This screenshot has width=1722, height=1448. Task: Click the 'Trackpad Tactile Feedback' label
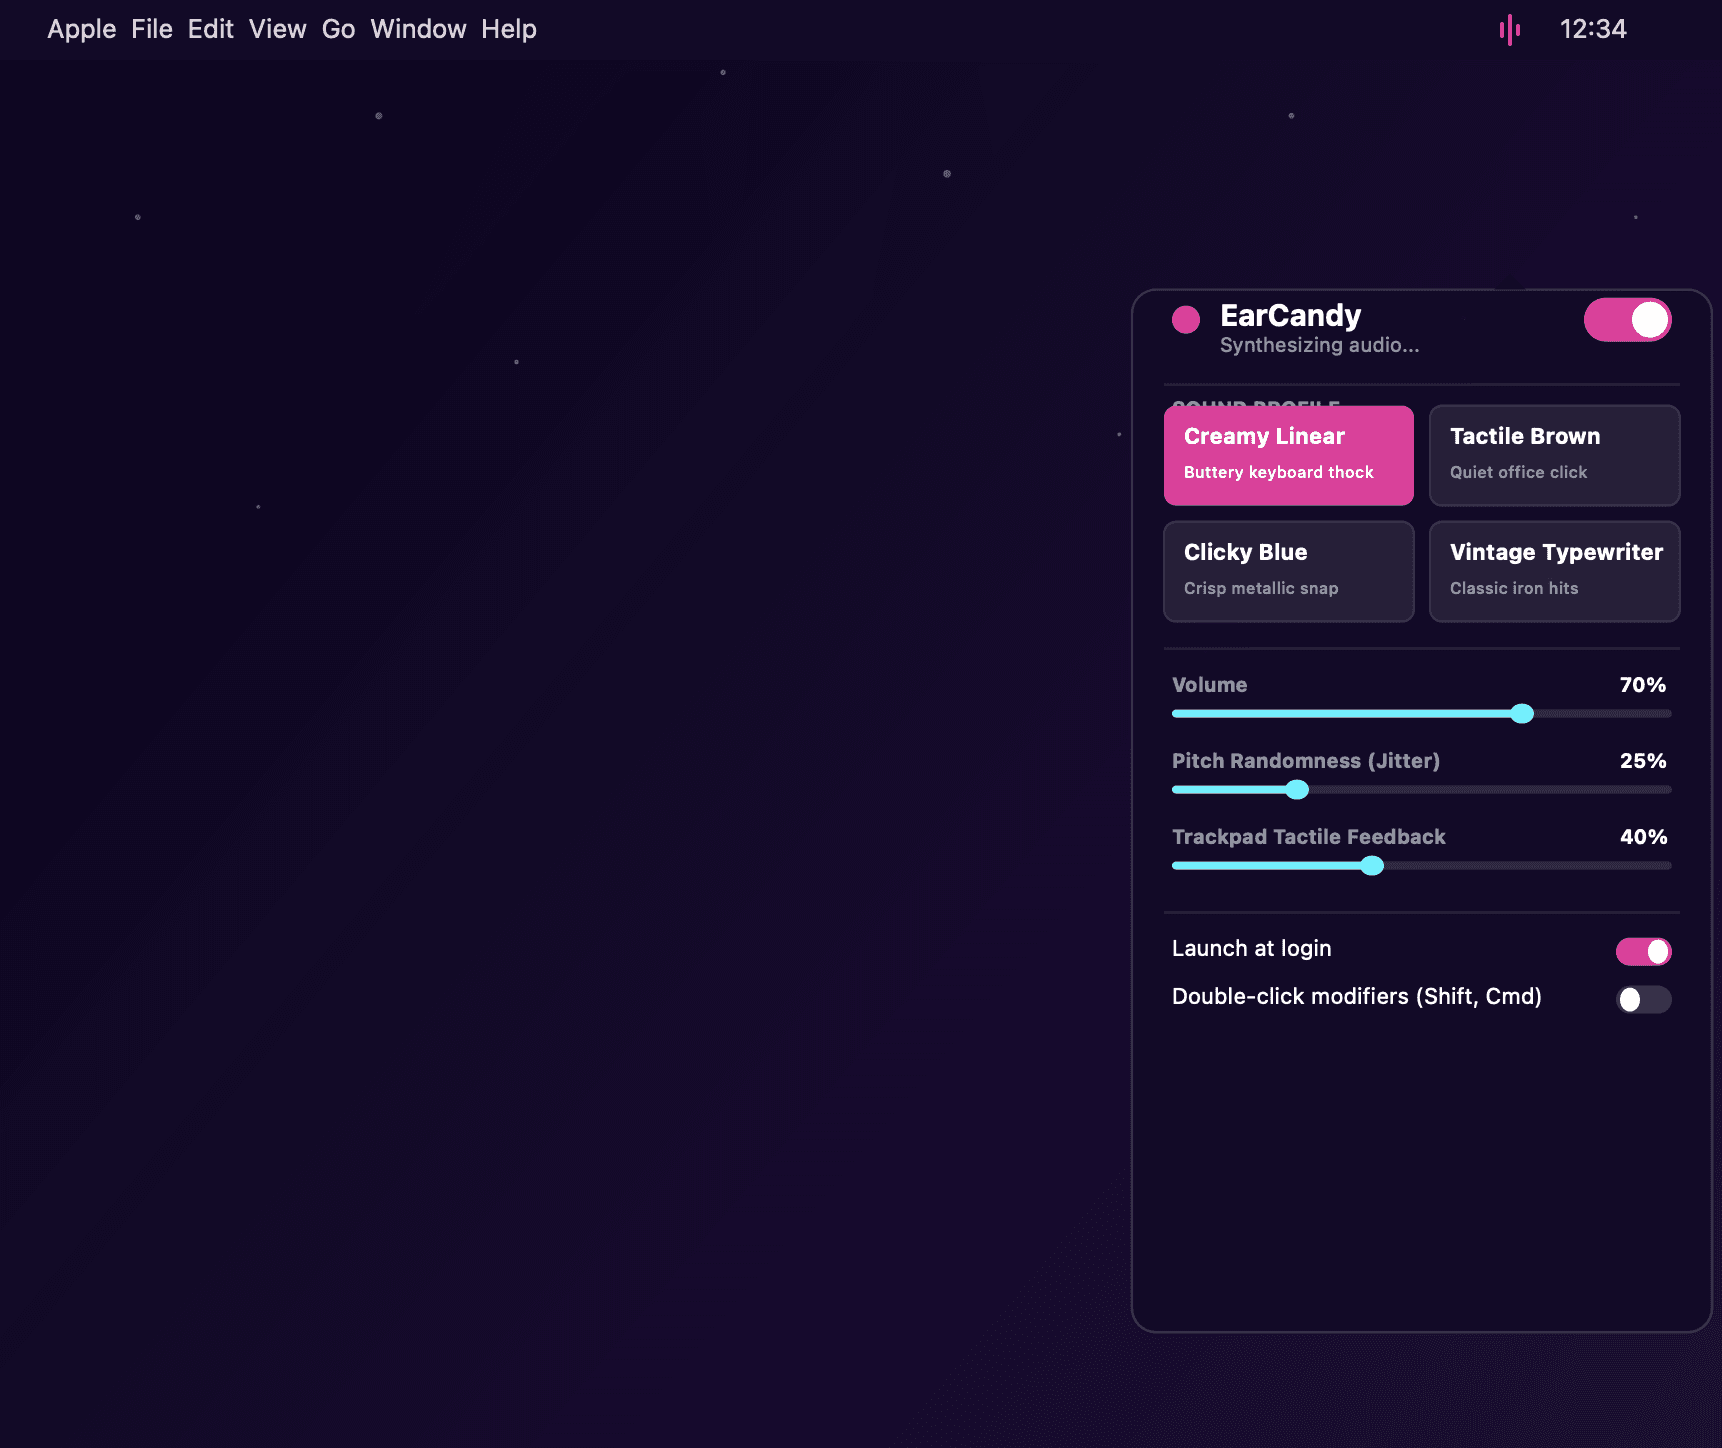pos(1308,837)
